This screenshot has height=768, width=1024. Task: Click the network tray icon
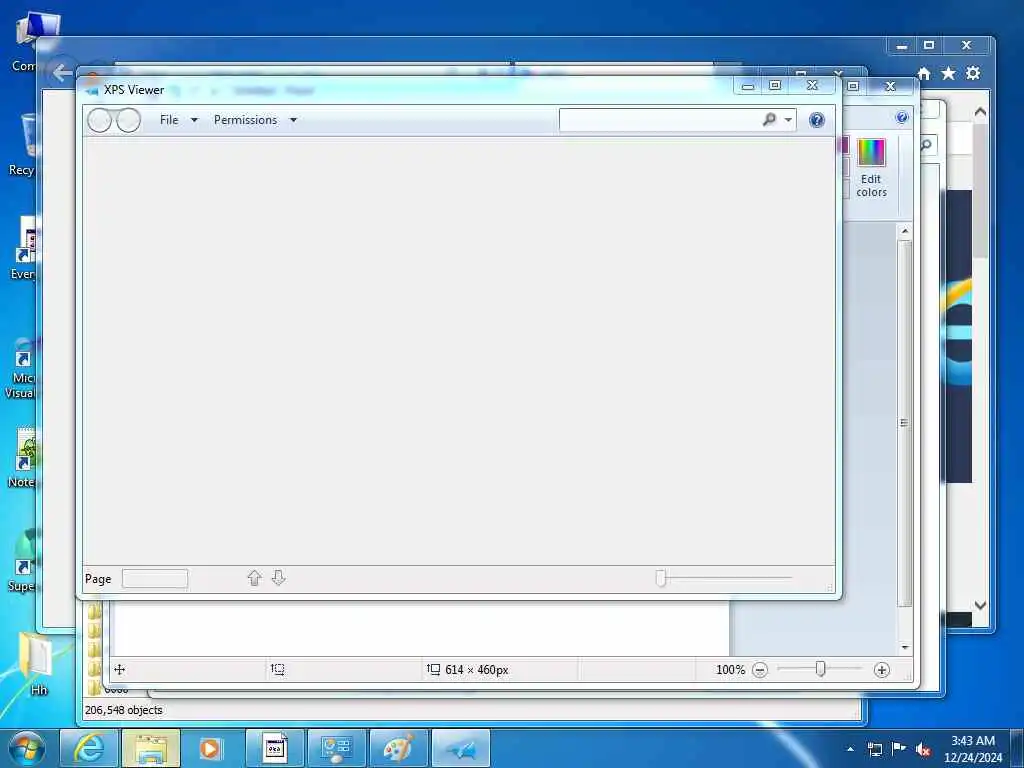point(875,749)
